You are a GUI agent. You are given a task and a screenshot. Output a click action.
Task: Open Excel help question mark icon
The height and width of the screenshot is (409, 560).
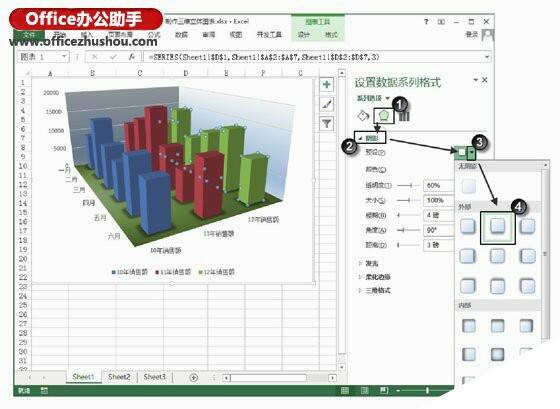426,22
